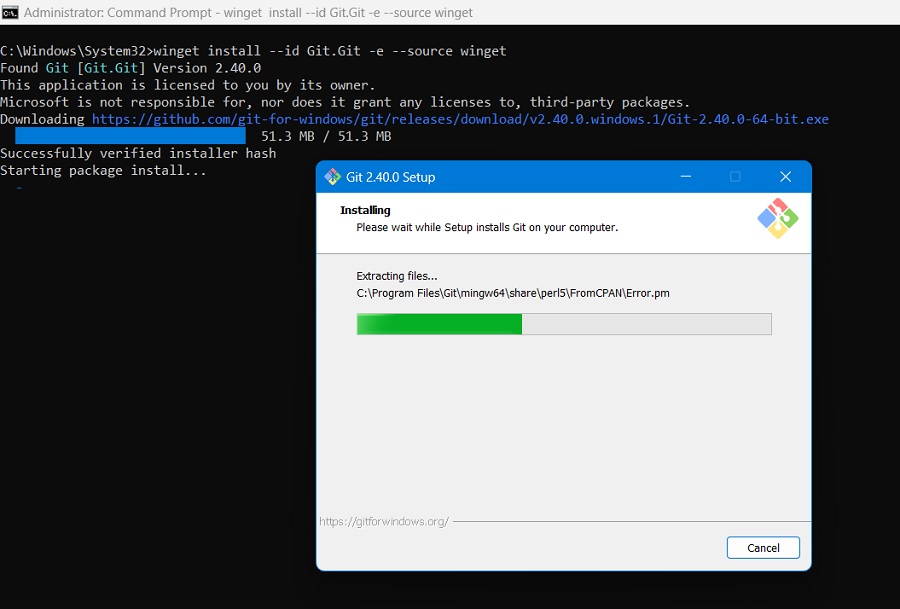Select the Git 2.40.0 Setup title bar
This screenshot has height=609, width=900.
click(500, 176)
